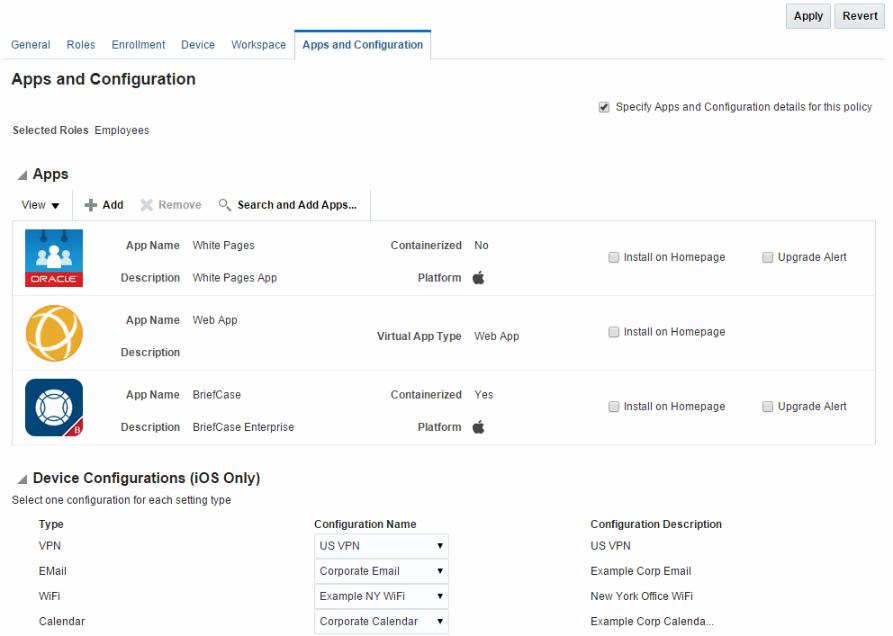Click the X icon on the Remove button
Image resolution: width=893 pixels, height=636 pixels.
pyautogui.click(x=146, y=205)
